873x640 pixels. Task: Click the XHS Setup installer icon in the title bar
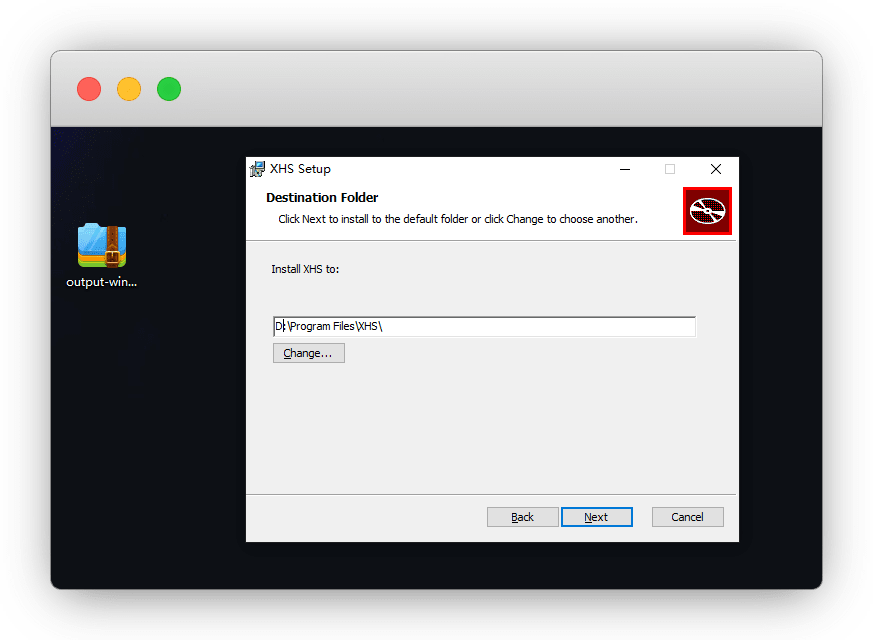click(x=258, y=169)
